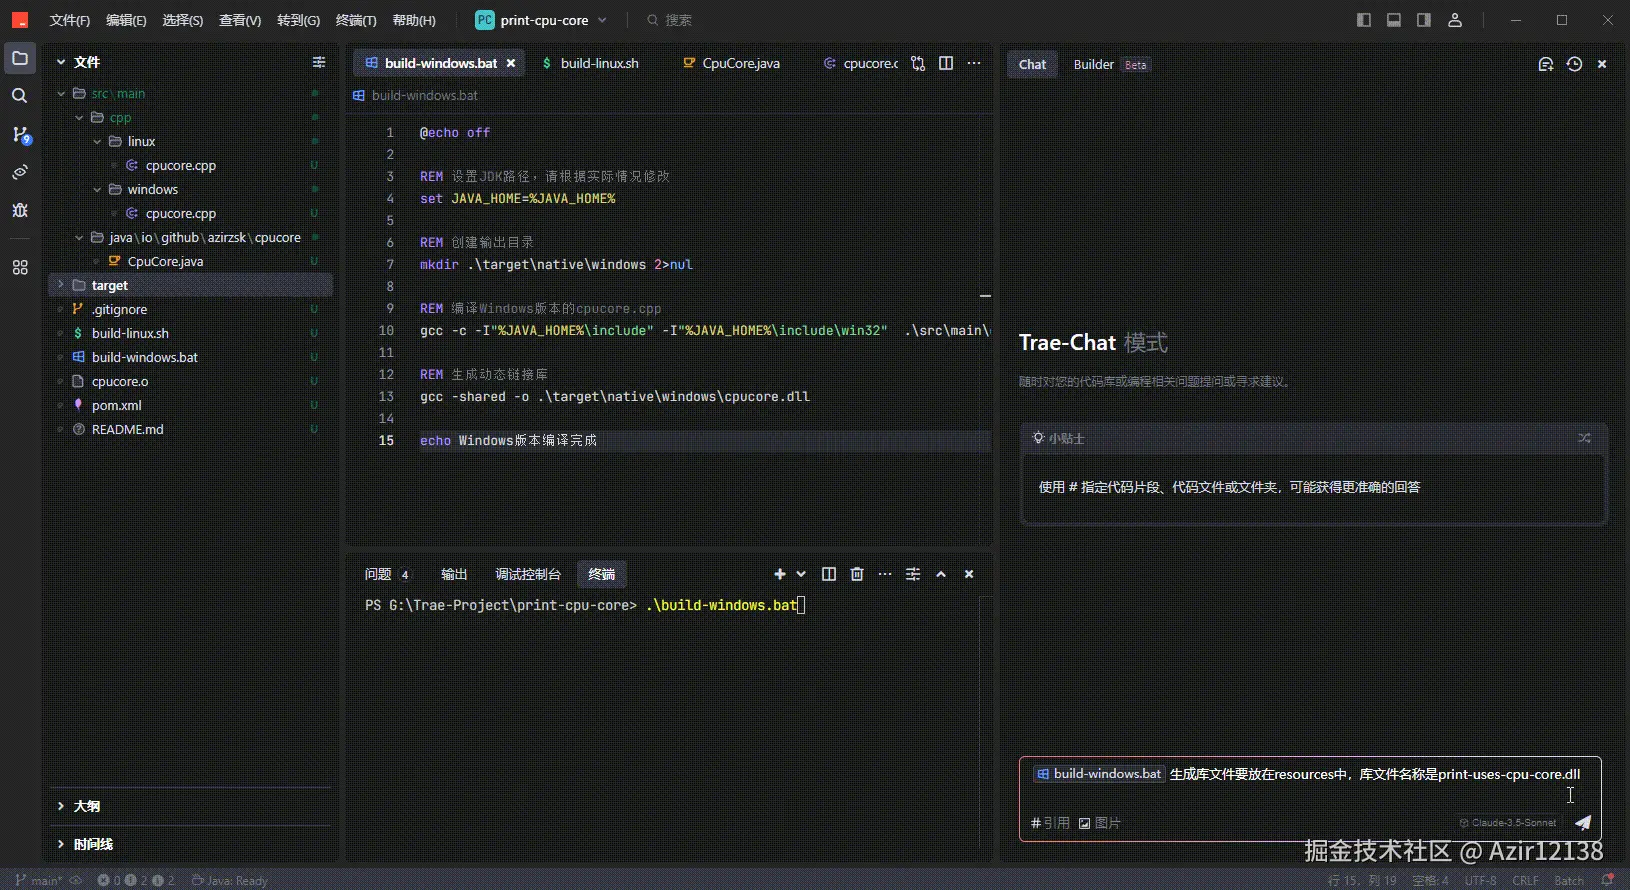The image size is (1630, 890).
Task: Click Batch language mode in status bar
Action: click(x=1569, y=880)
